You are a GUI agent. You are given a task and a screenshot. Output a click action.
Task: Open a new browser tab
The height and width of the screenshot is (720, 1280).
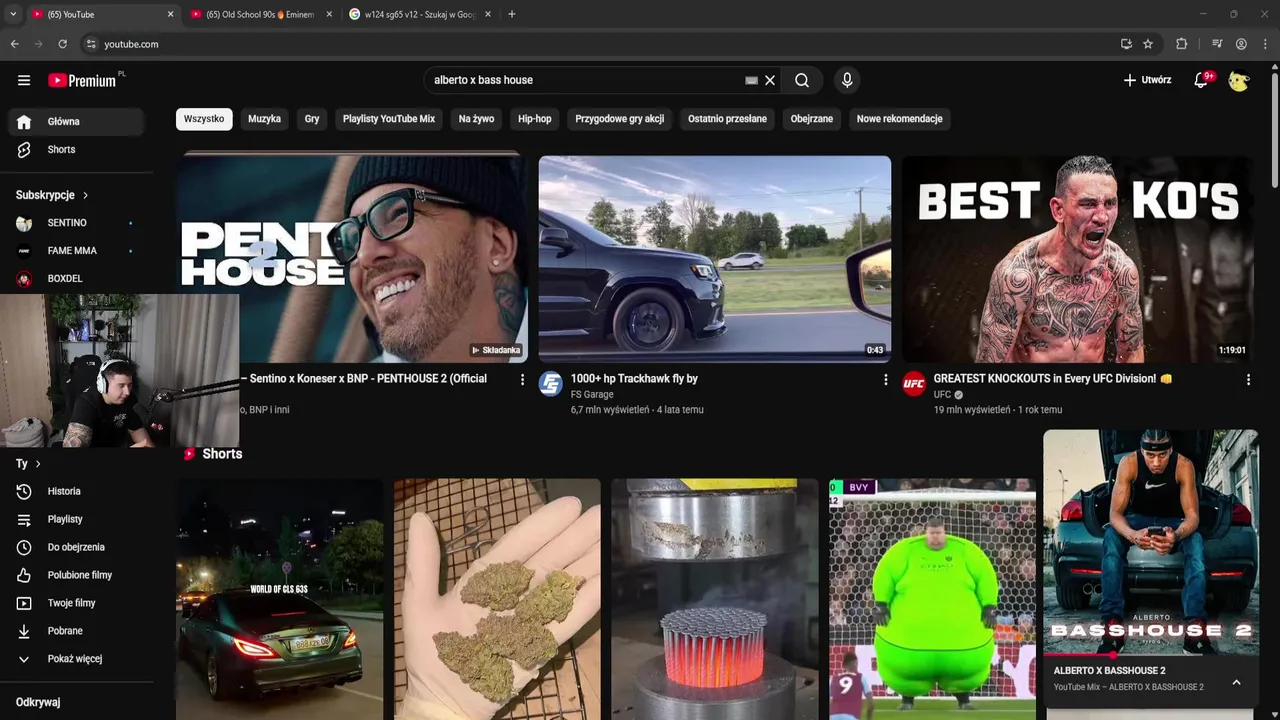pos(512,14)
